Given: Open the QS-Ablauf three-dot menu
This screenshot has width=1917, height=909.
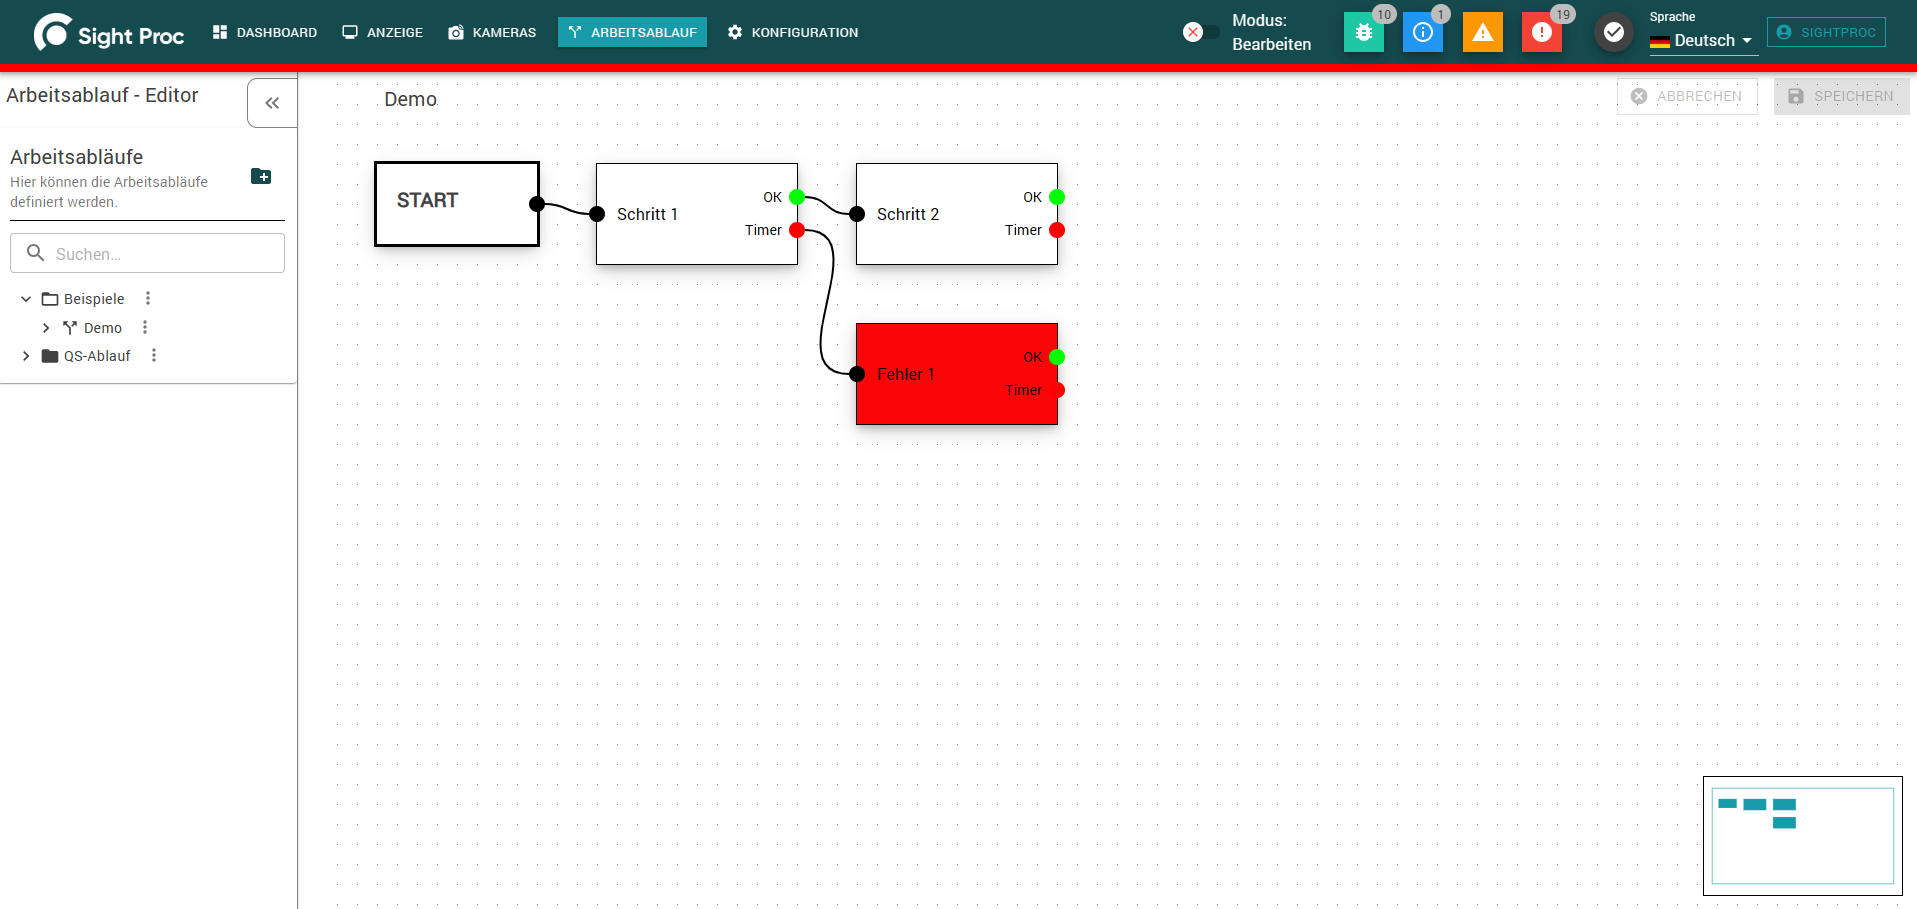Looking at the screenshot, I should (154, 355).
